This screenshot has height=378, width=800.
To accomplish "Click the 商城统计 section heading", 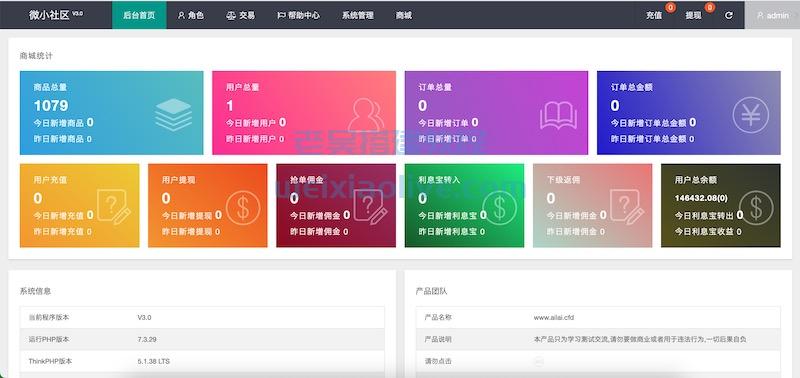I will (x=36, y=56).
